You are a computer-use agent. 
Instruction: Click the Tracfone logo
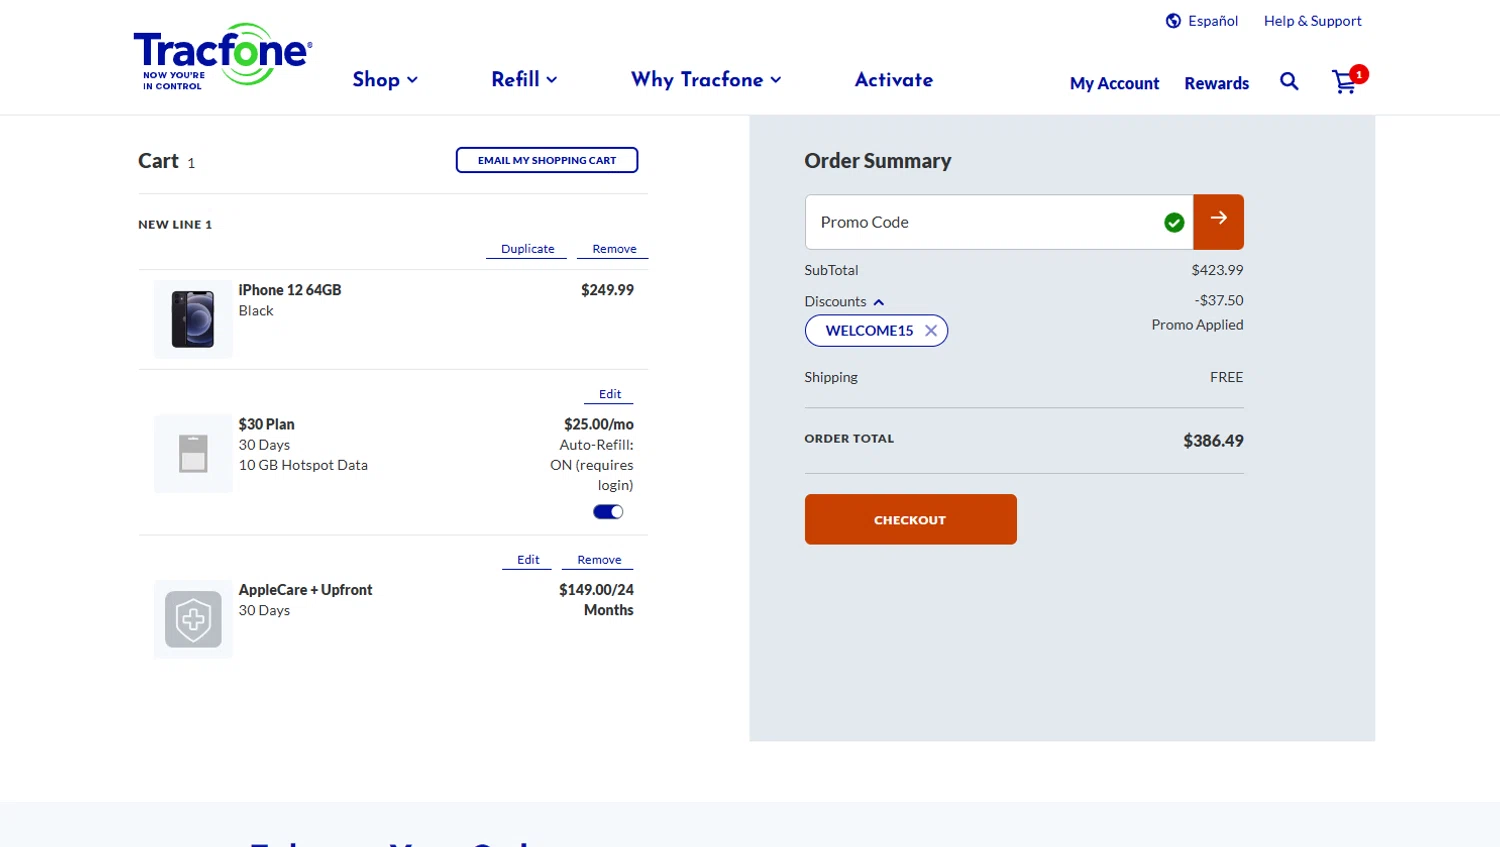222,56
